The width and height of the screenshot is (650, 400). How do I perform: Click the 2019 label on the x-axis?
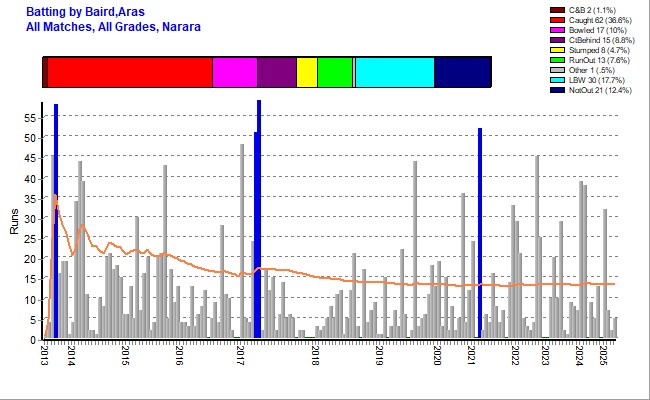click(x=380, y=357)
